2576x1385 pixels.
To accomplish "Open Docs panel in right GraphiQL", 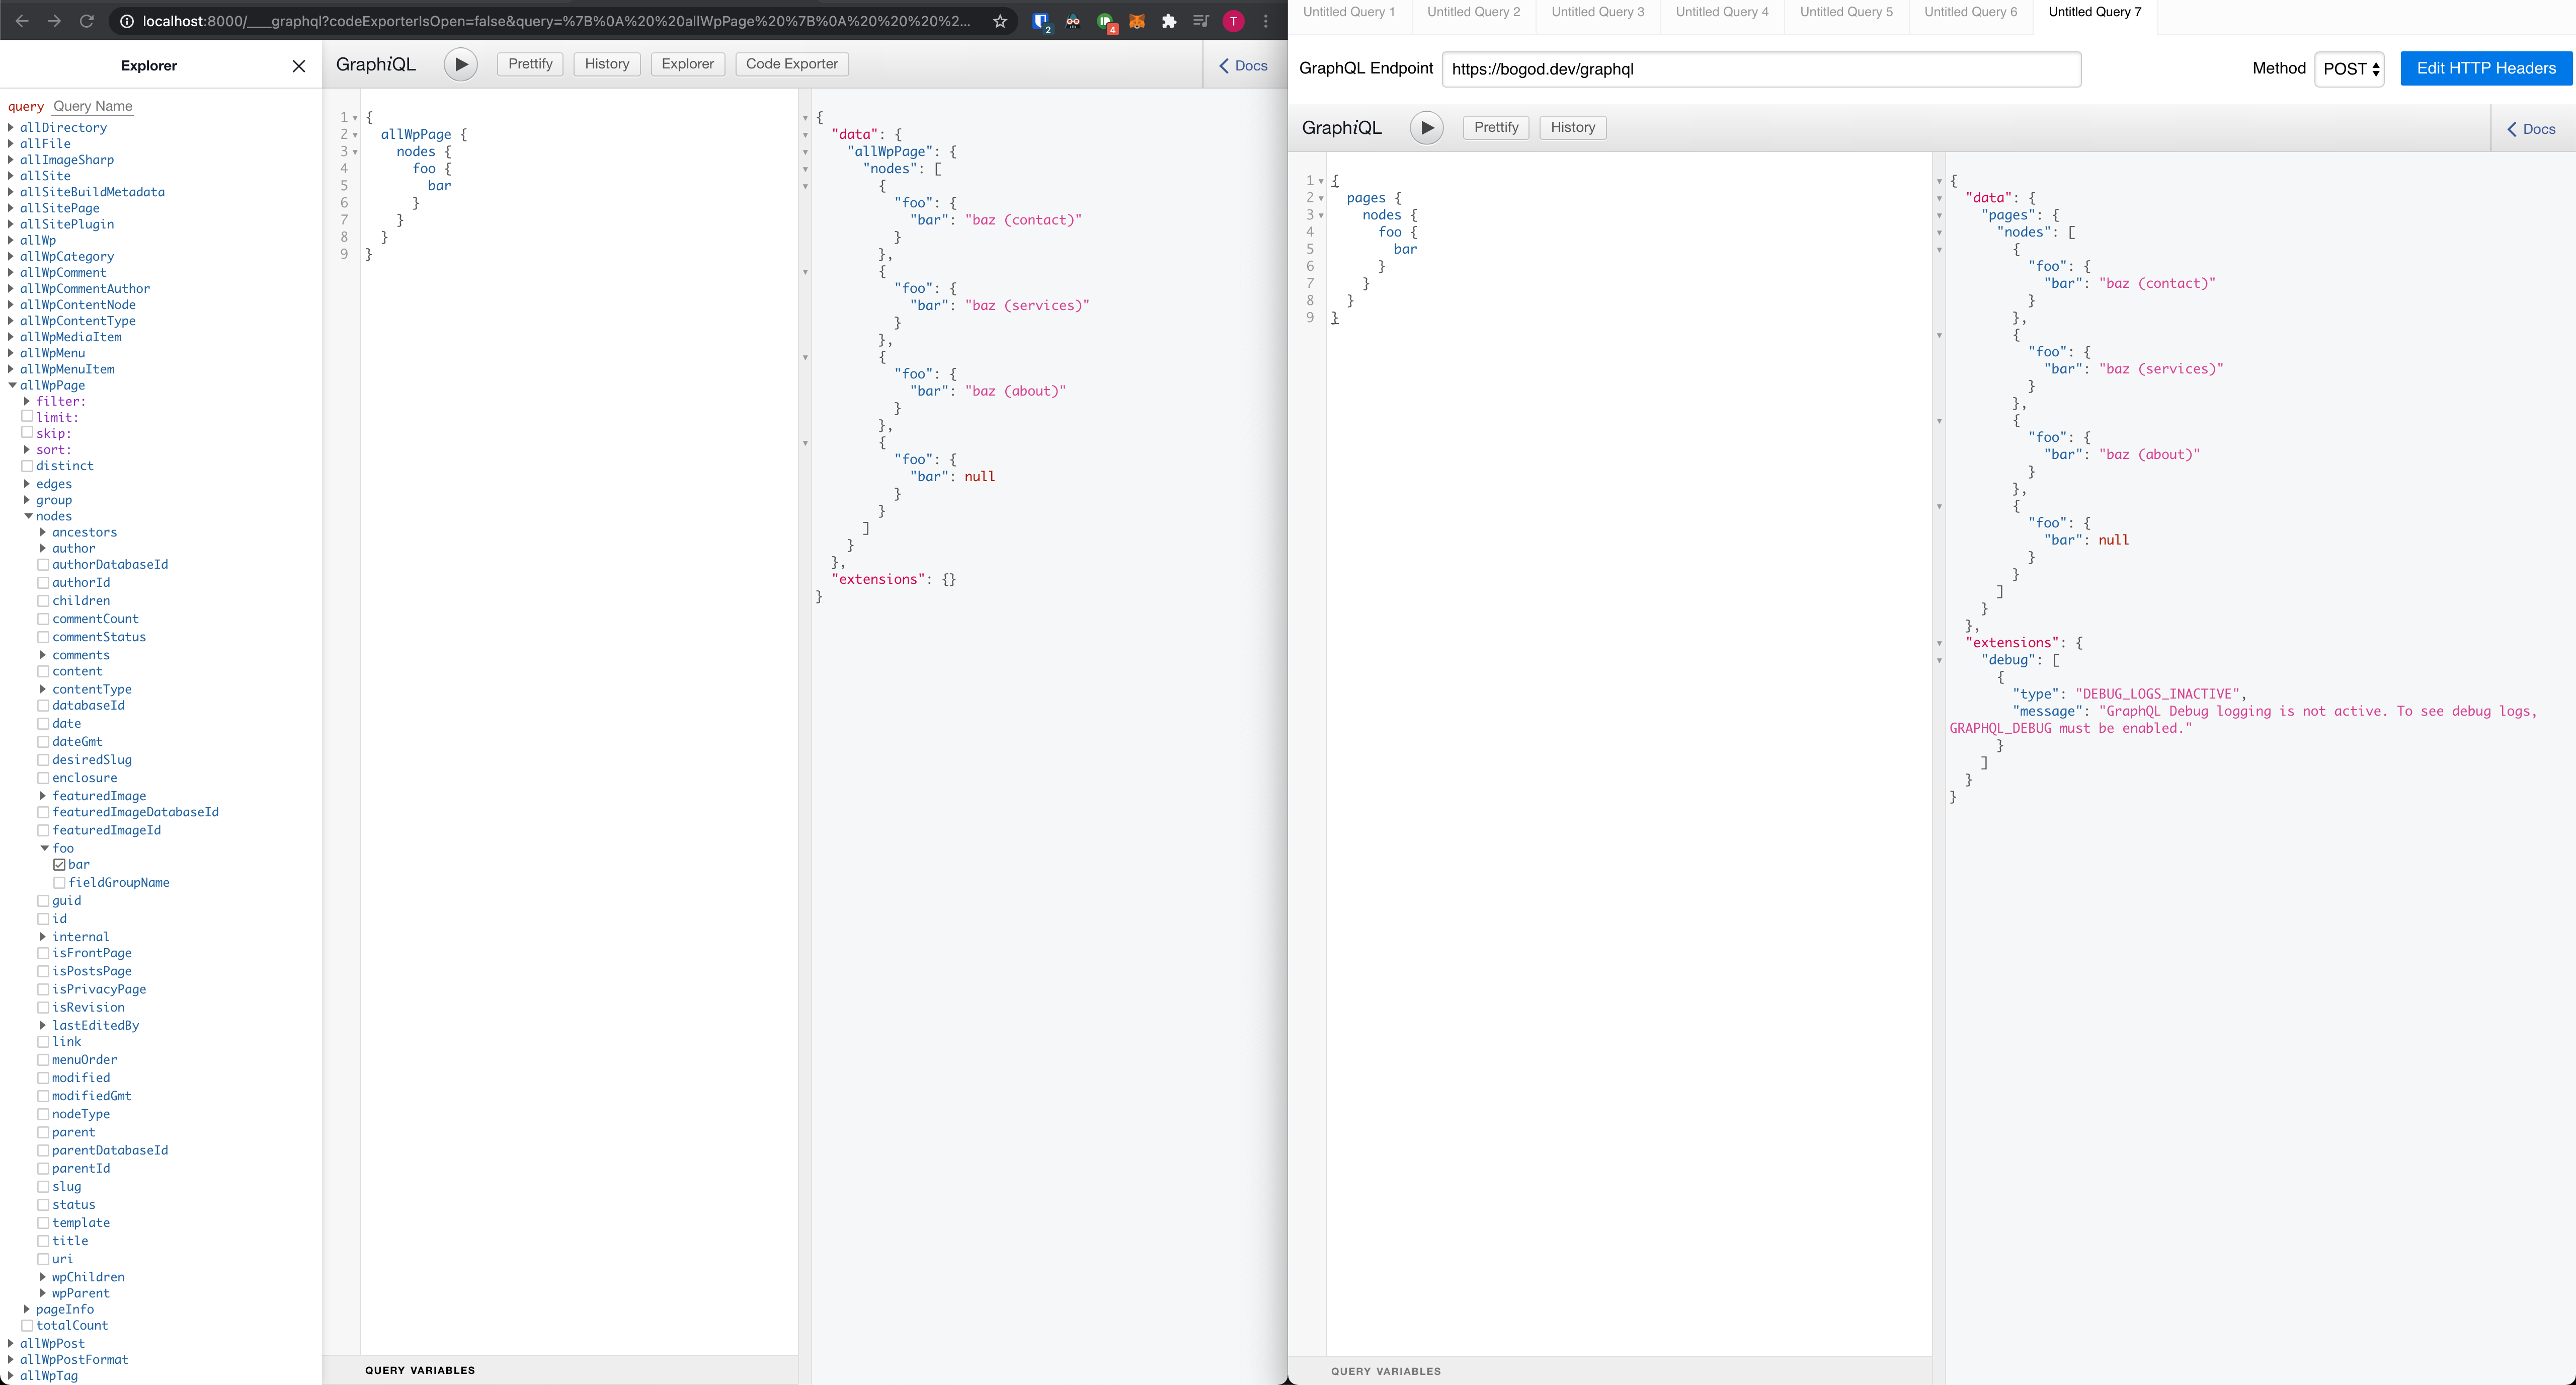I will pyautogui.click(x=2531, y=129).
